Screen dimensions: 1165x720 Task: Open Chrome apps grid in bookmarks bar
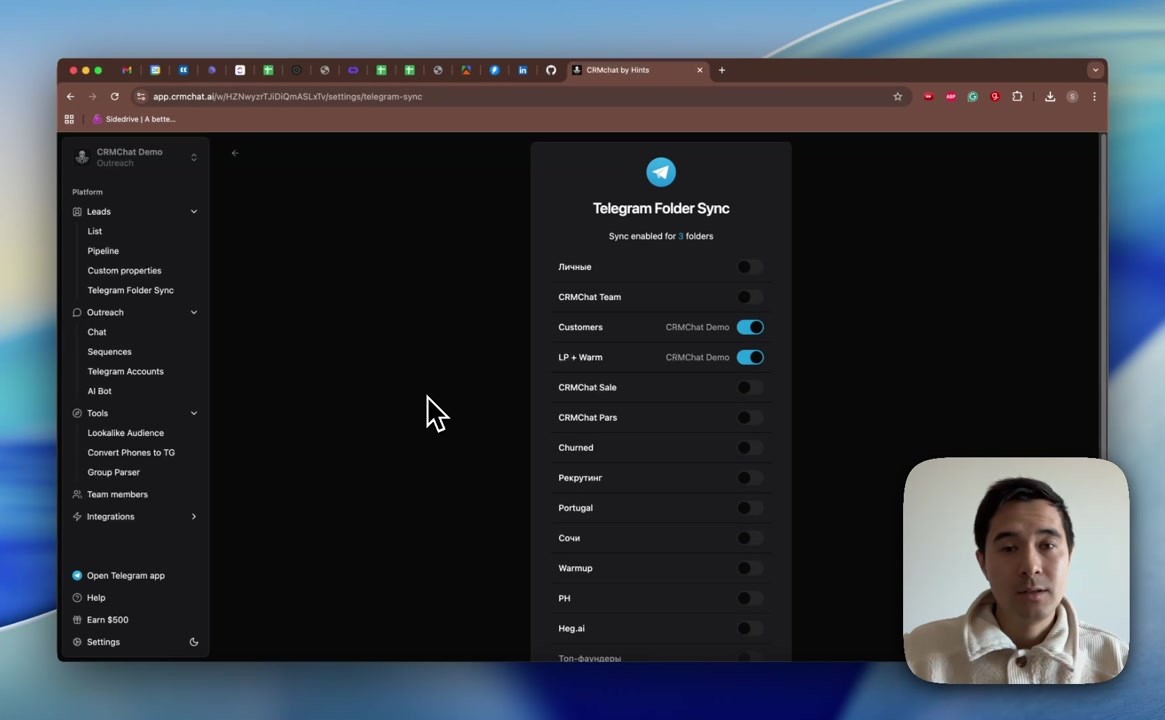coord(69,119)
